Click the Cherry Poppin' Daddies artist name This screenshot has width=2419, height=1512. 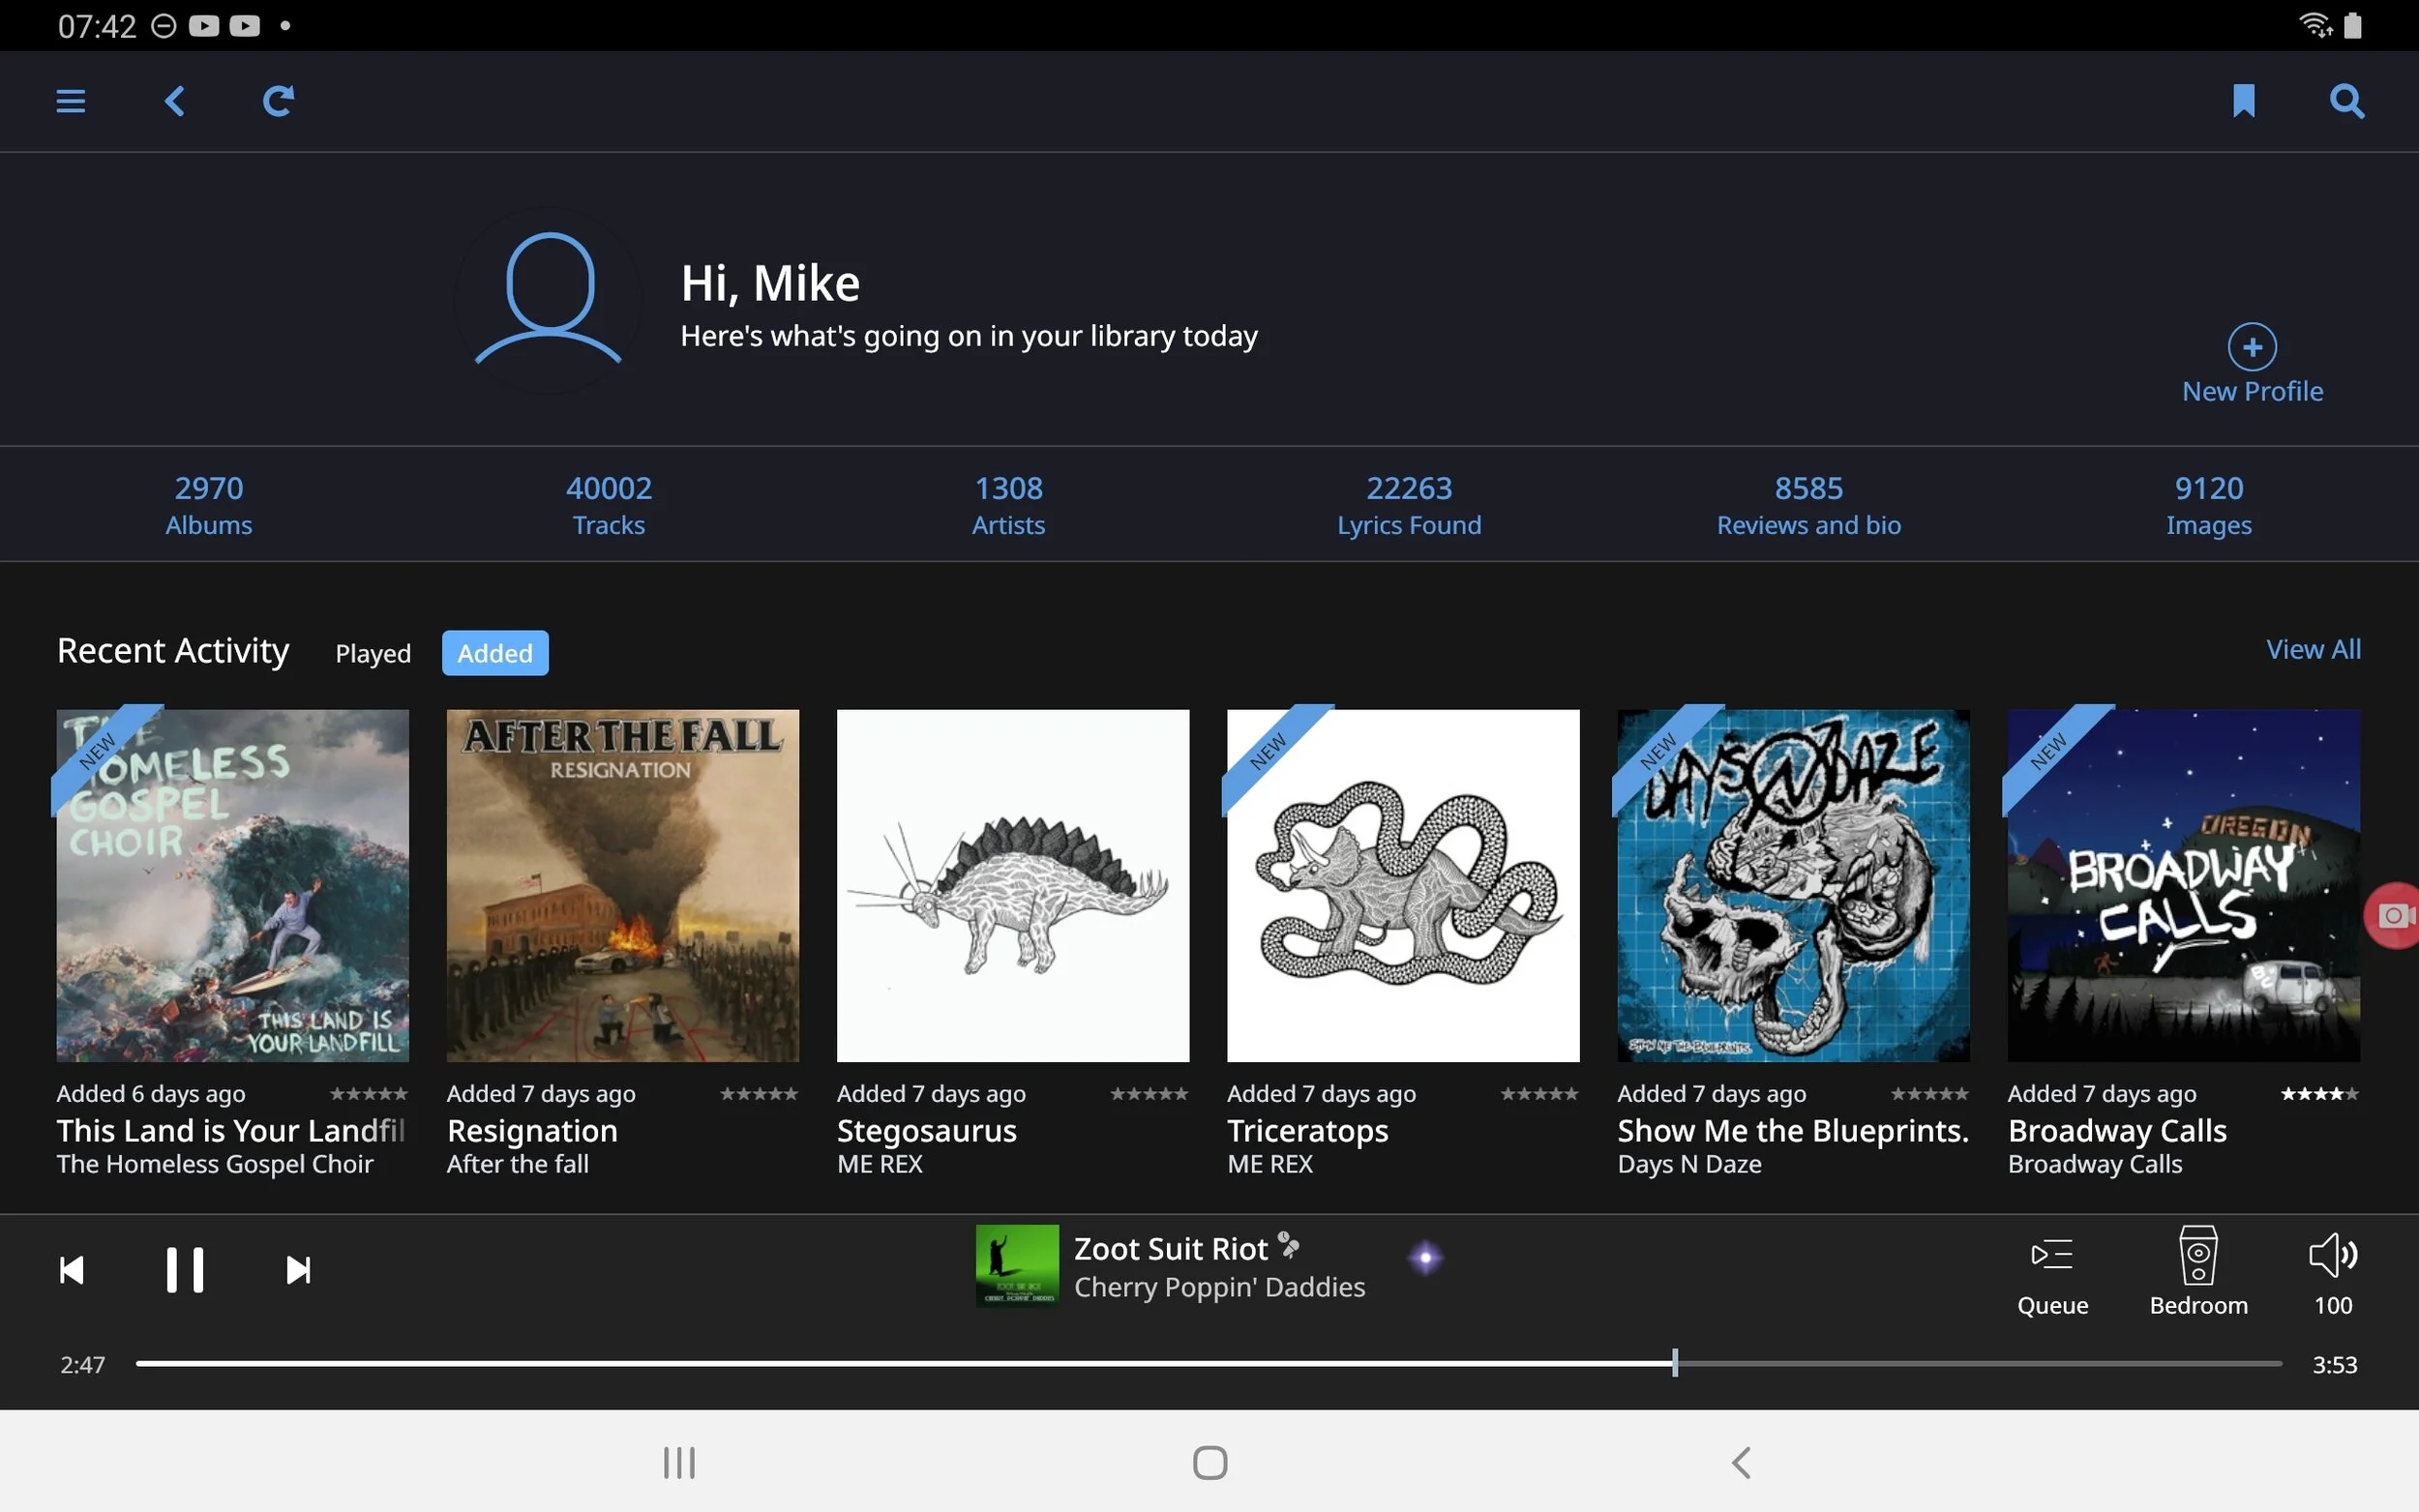(x=1219, y=1287)
